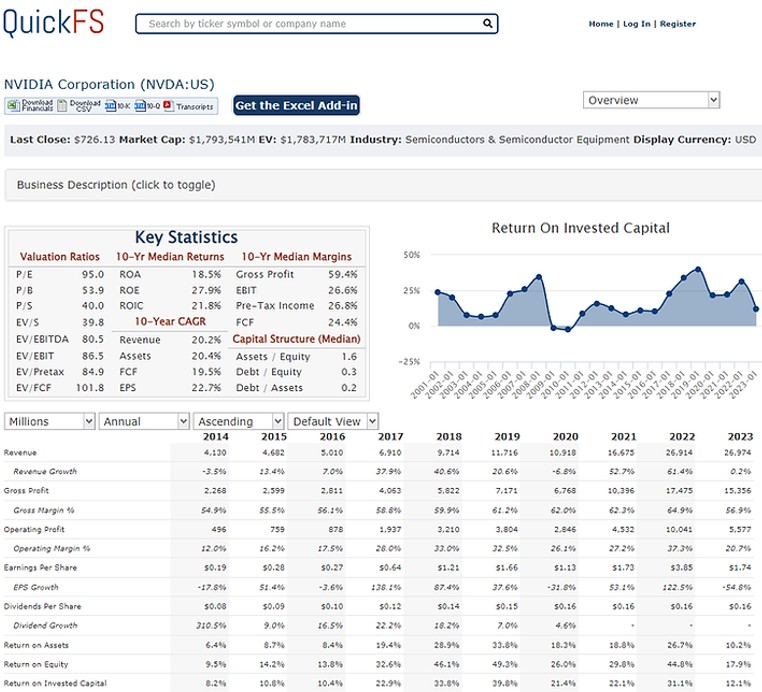Image resolution: width=762 pixels, height=692 pixels.
Task: Click 2022 revenue value 26,914
Action: [x=679, y=453]
